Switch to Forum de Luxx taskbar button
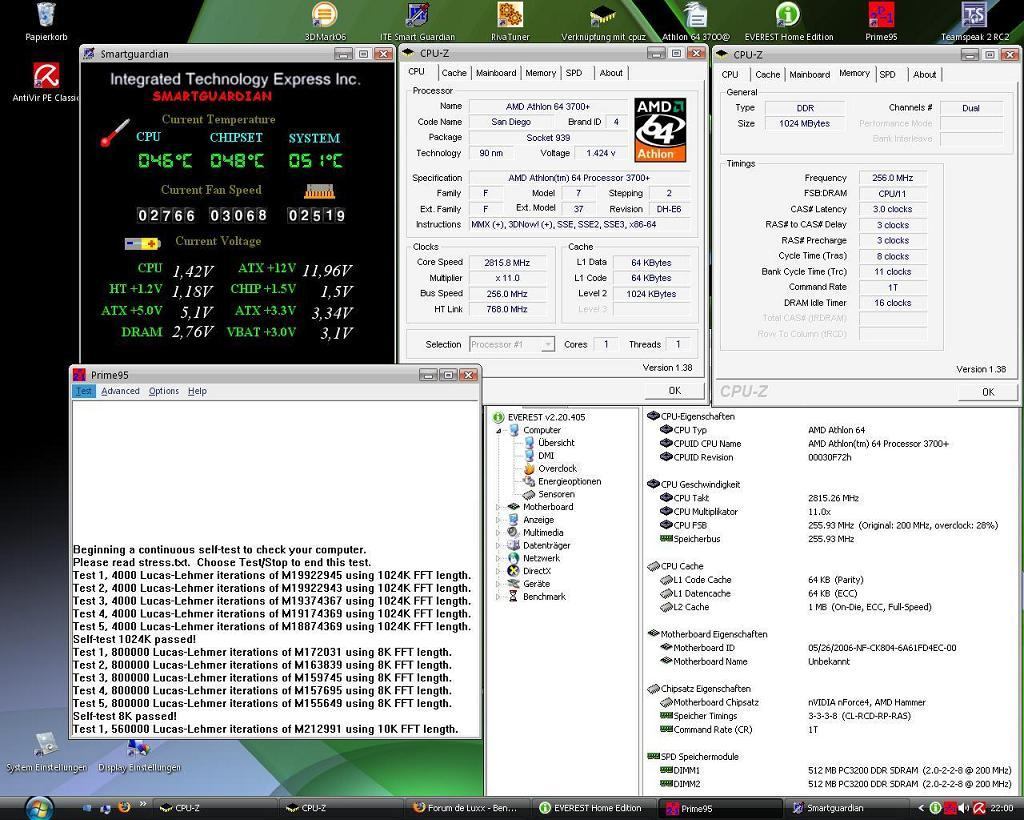Screen dimensions: 1024x820 click(466, 808)
